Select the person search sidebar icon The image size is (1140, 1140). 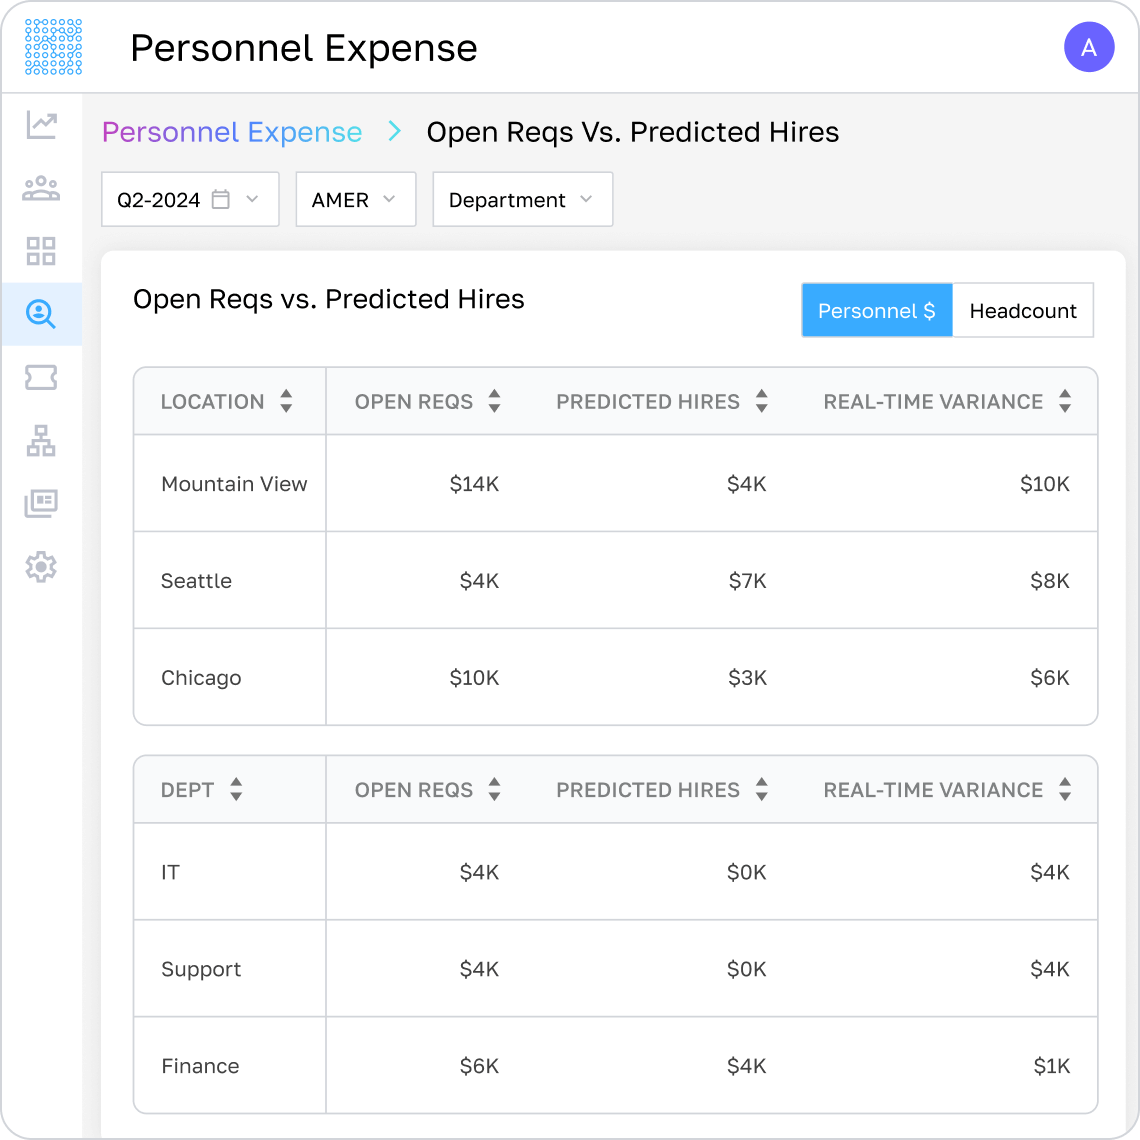tap(41, 314)
